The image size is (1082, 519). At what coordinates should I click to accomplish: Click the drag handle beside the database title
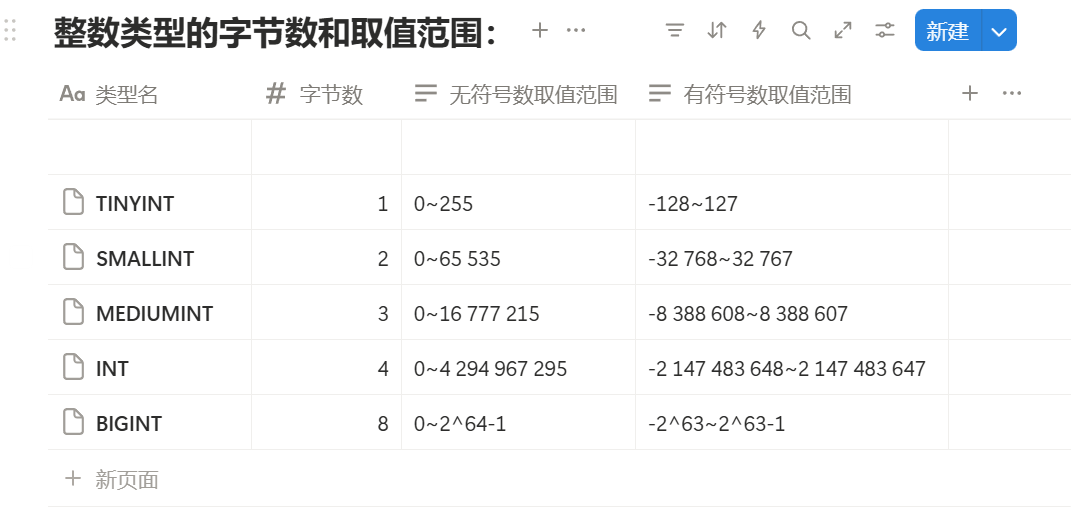10,30
